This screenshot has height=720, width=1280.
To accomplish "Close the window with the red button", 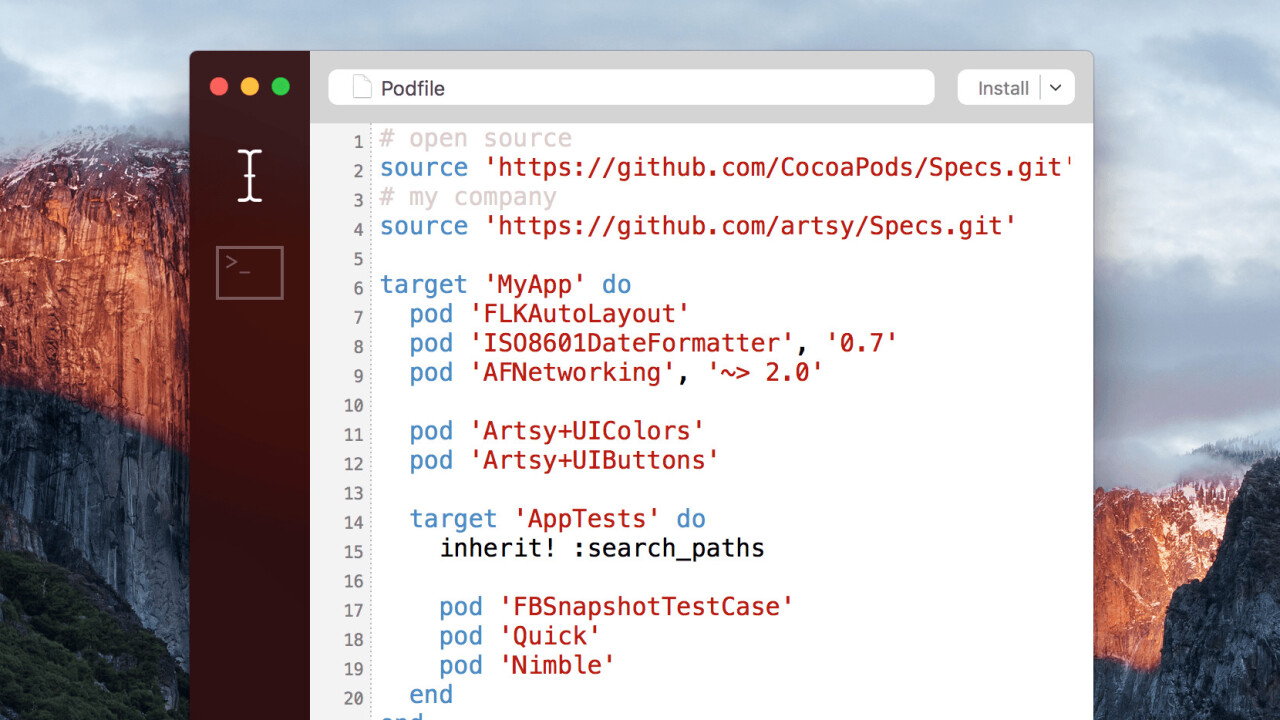I will click(218, 87).
